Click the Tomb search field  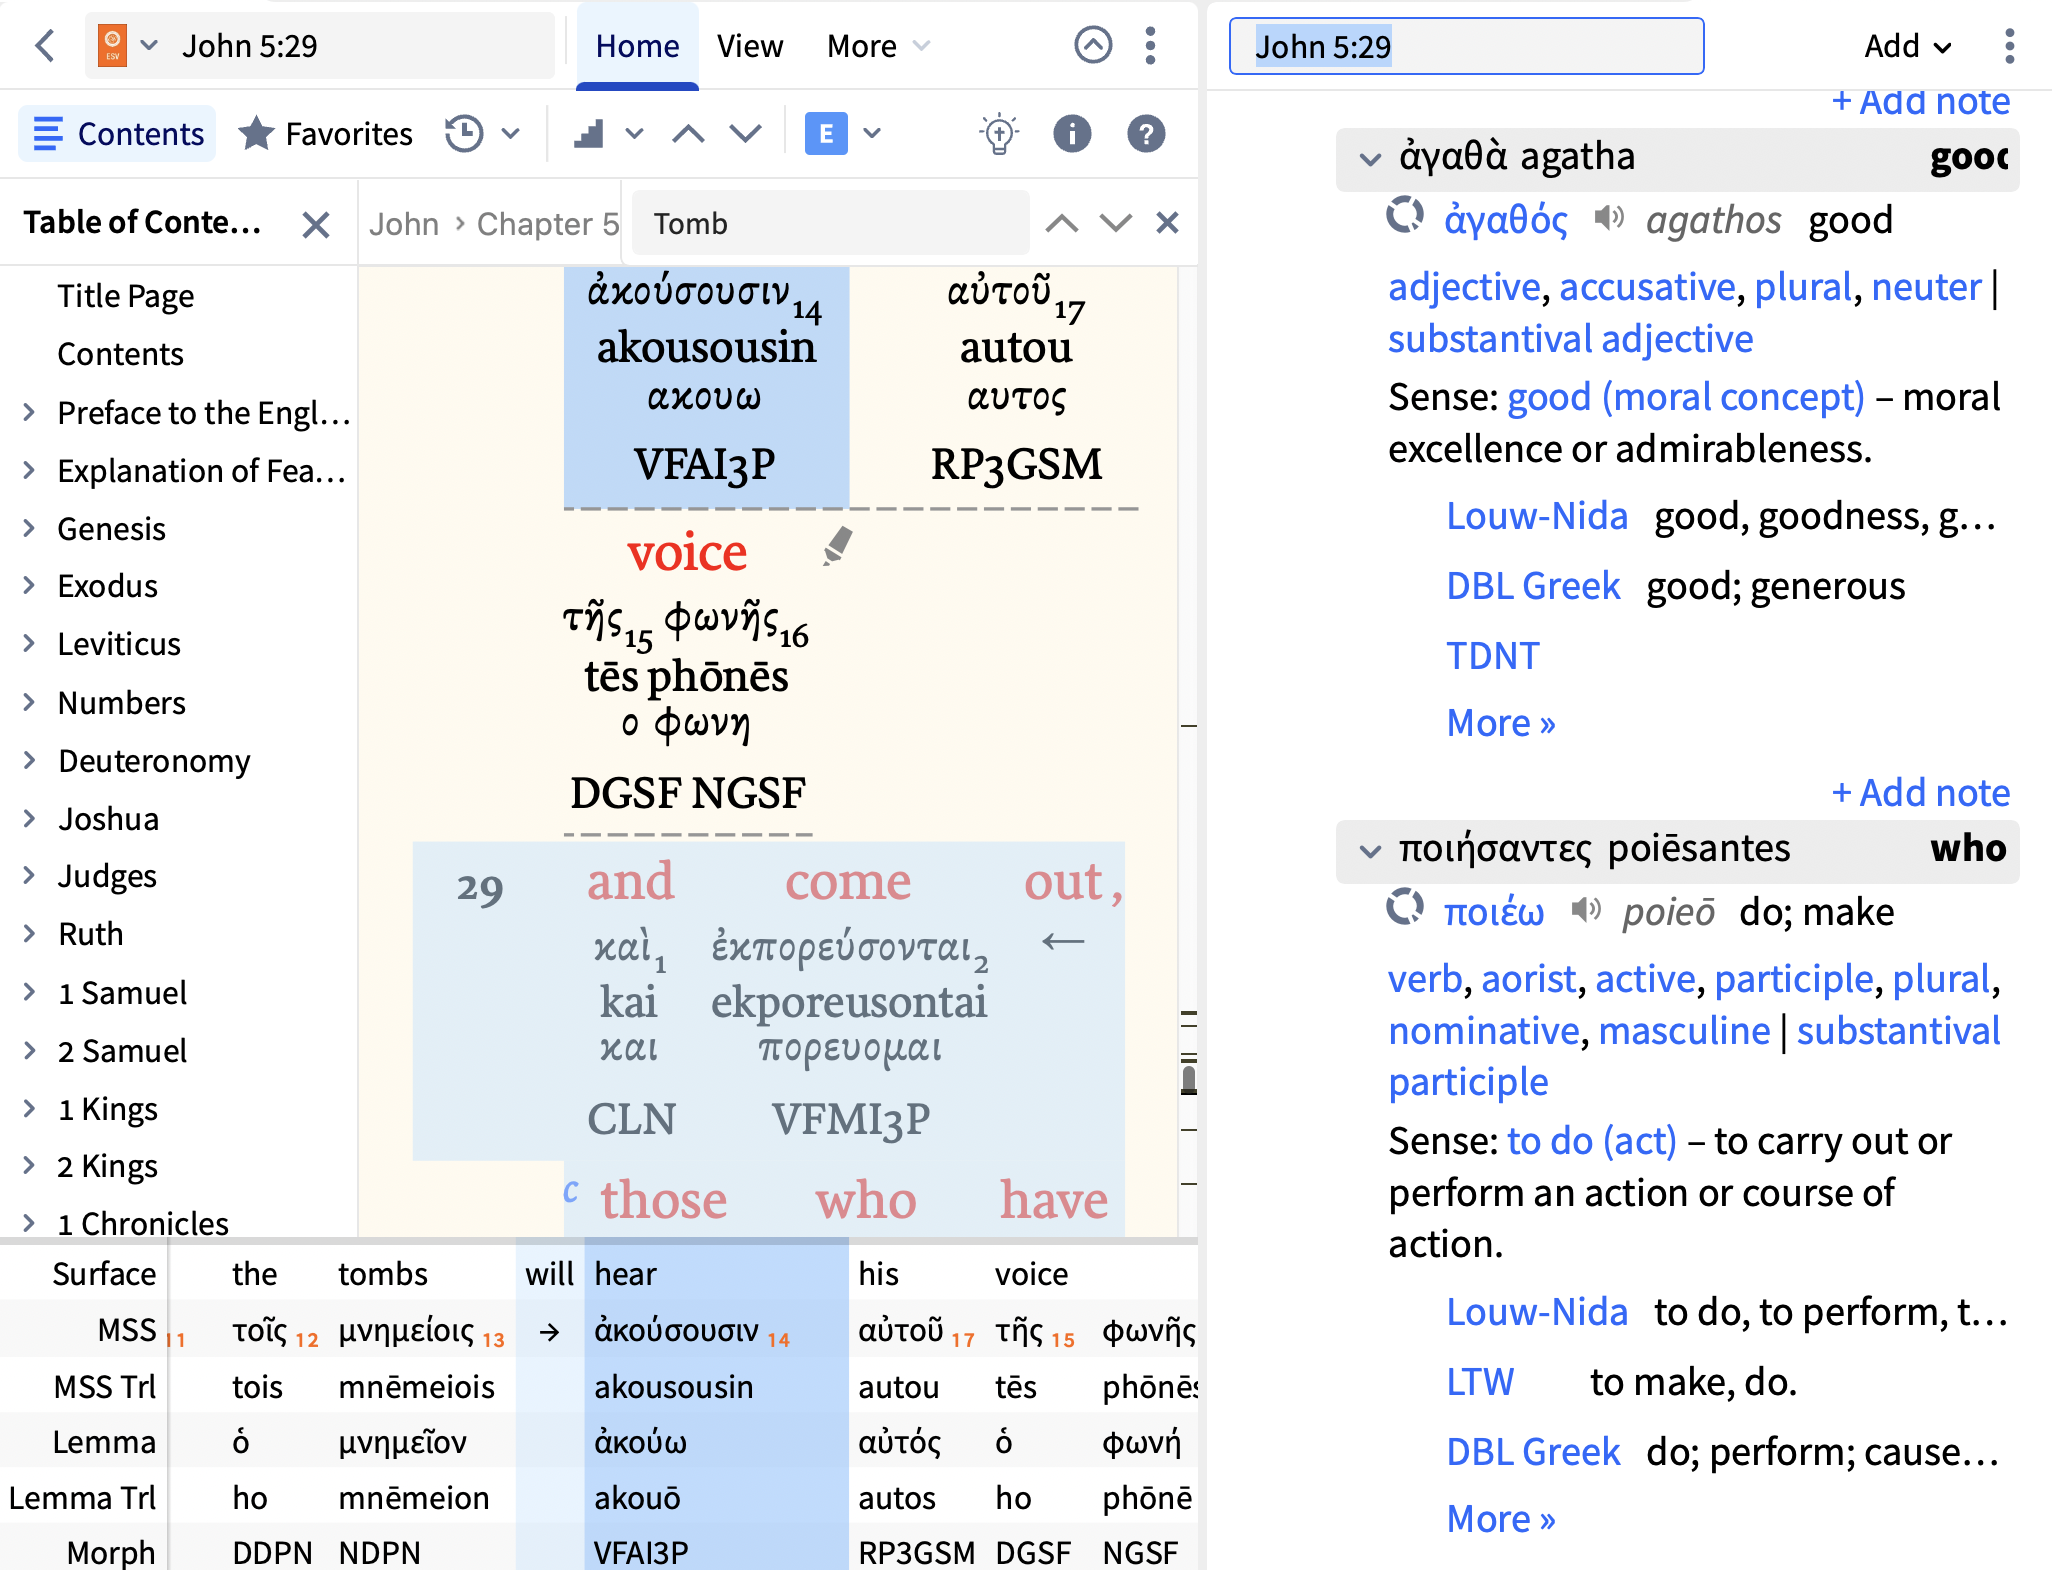click(830, 223)
